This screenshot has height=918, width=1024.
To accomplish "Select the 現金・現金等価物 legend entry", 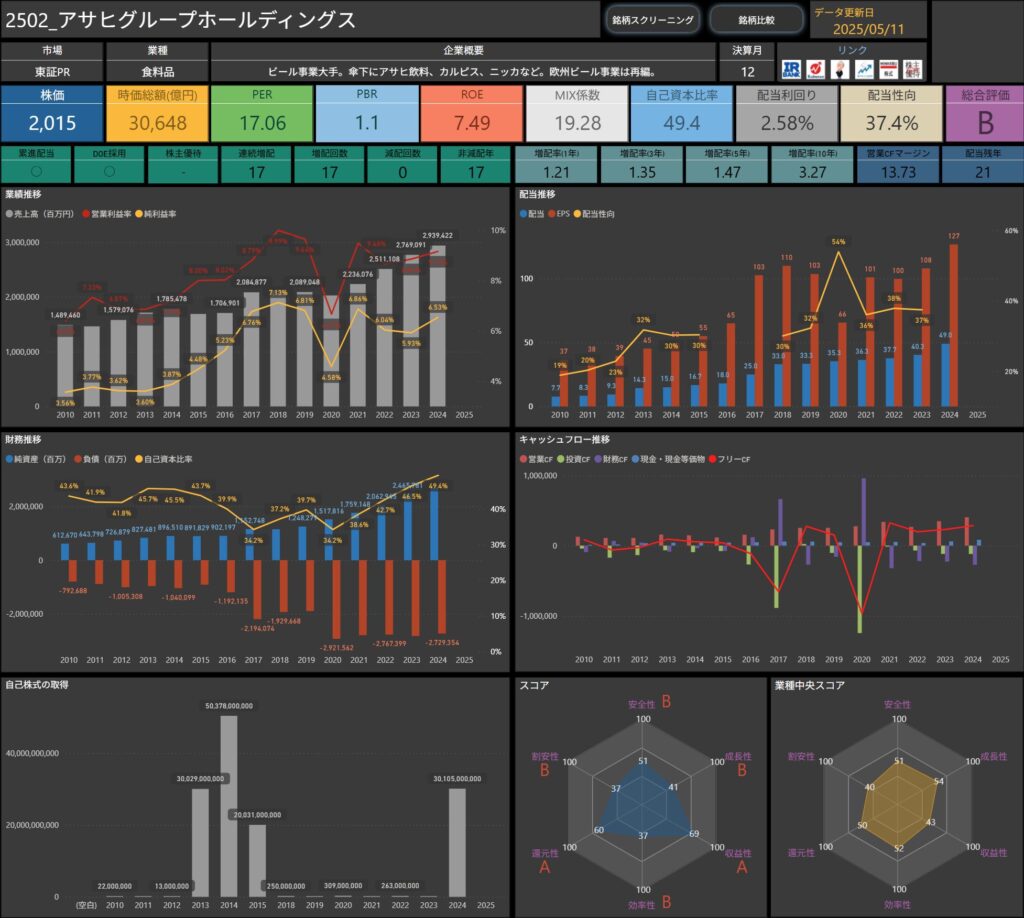I will tap(668, 459).
